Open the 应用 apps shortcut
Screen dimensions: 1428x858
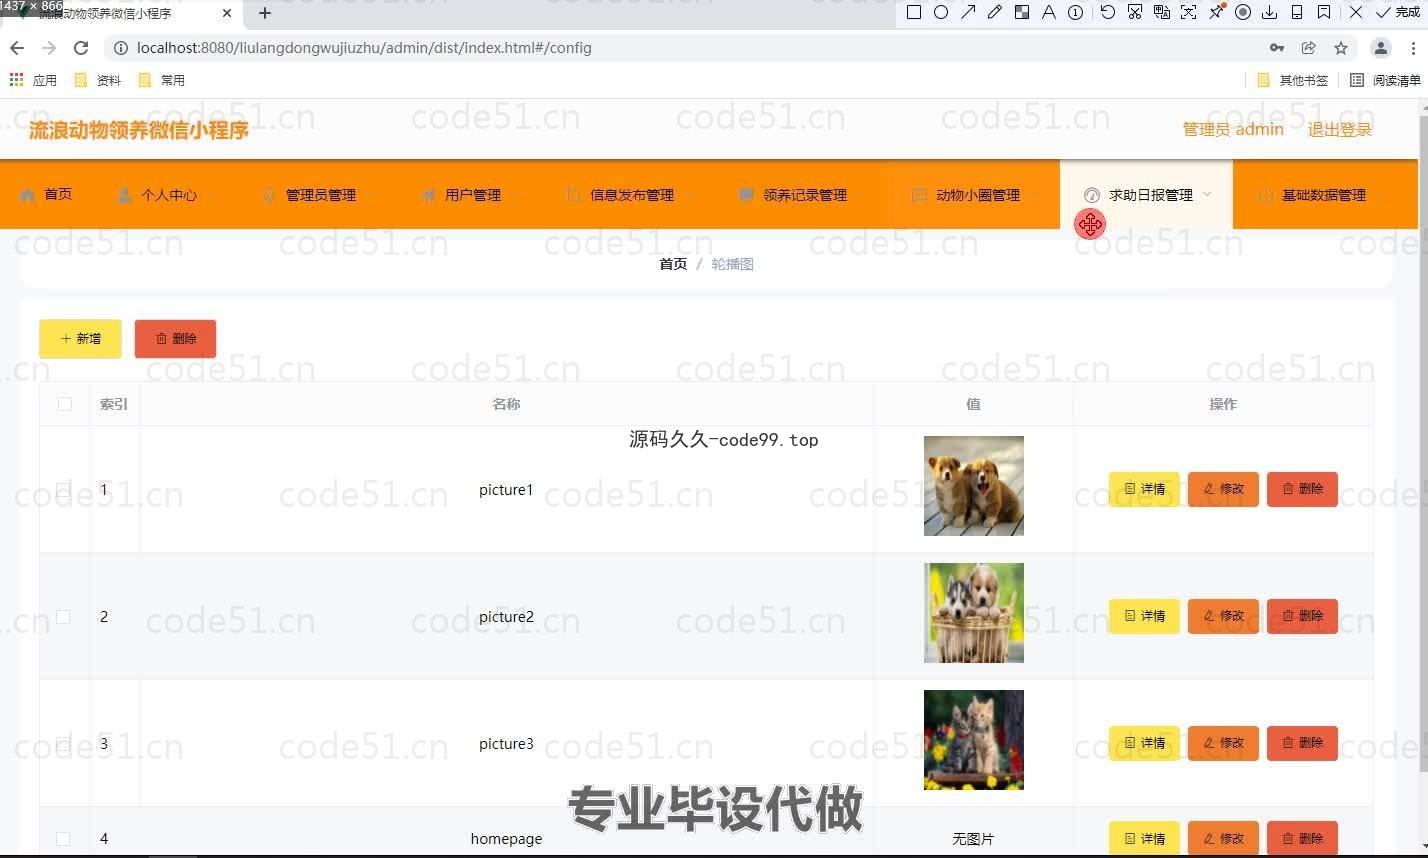(x=33, y=80)
